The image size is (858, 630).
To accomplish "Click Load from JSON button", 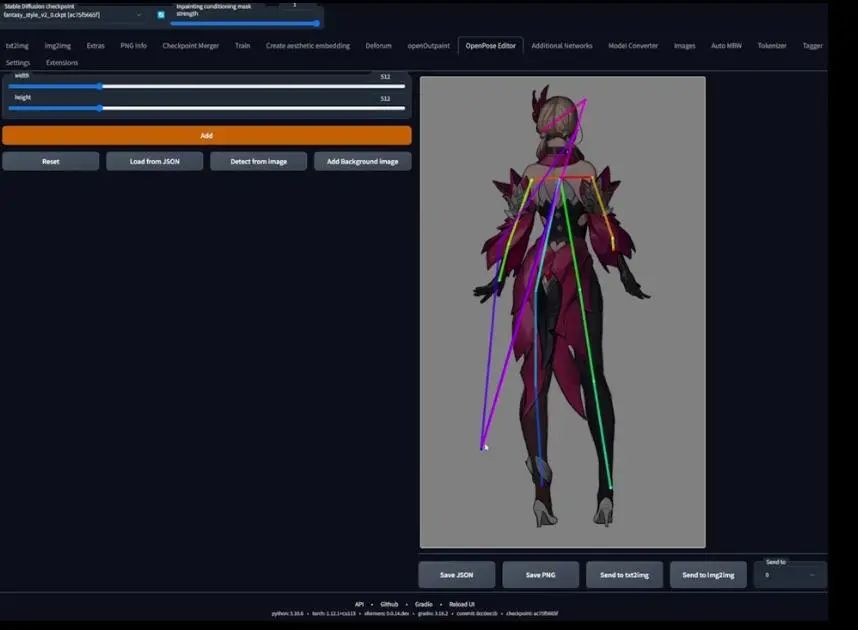I will [x=154, y=161].
